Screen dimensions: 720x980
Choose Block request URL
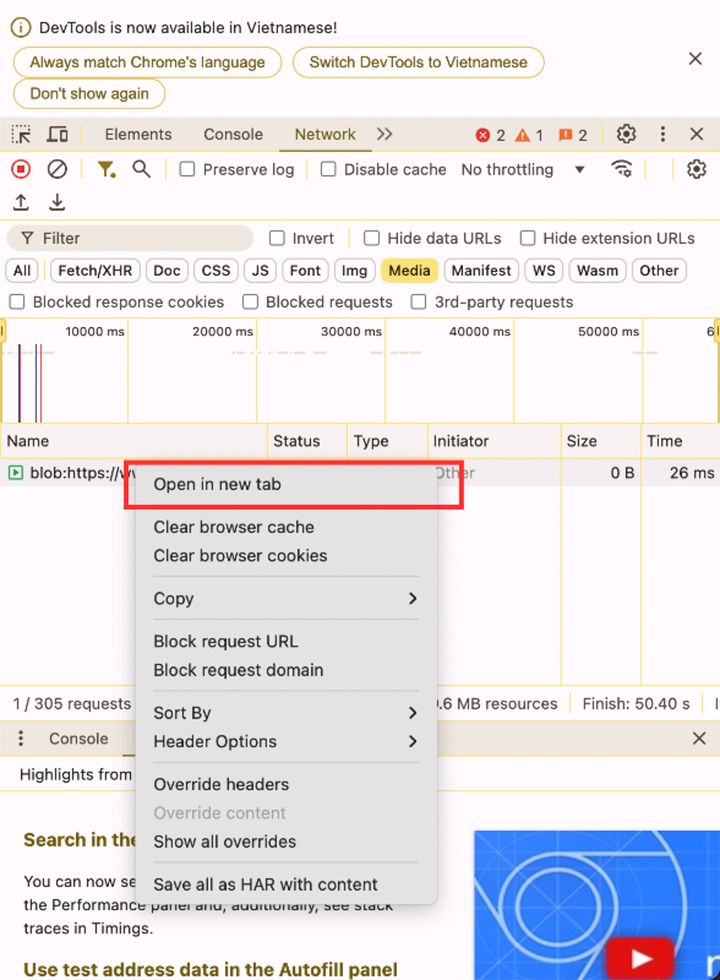click(x=286, y=641)
